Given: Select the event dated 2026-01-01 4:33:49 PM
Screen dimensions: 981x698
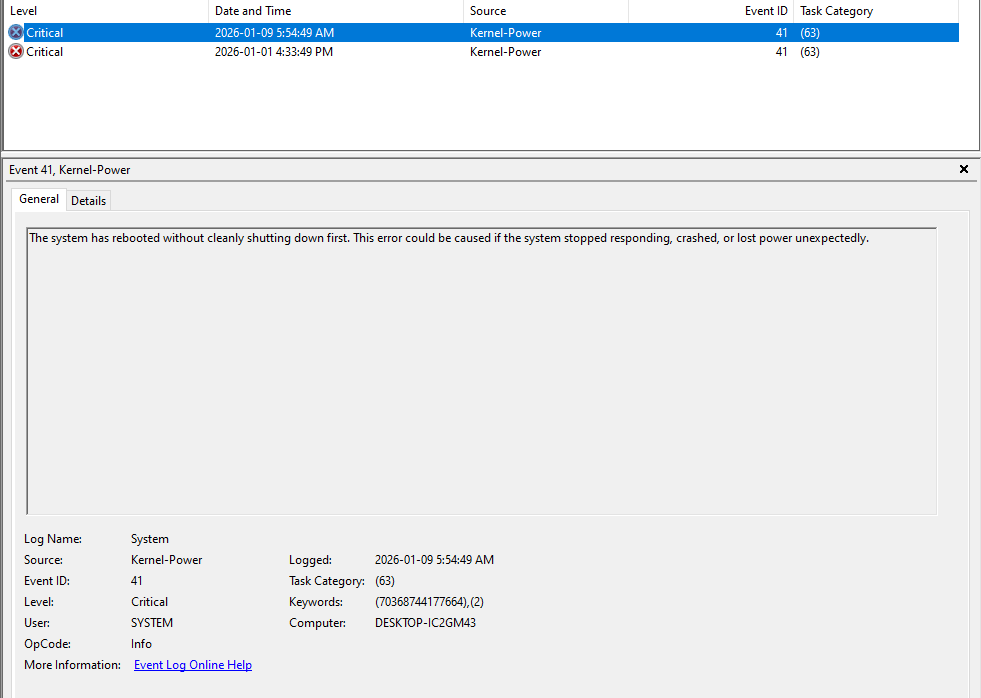Looking at the screenshot, I should click(x=482, y=52).
